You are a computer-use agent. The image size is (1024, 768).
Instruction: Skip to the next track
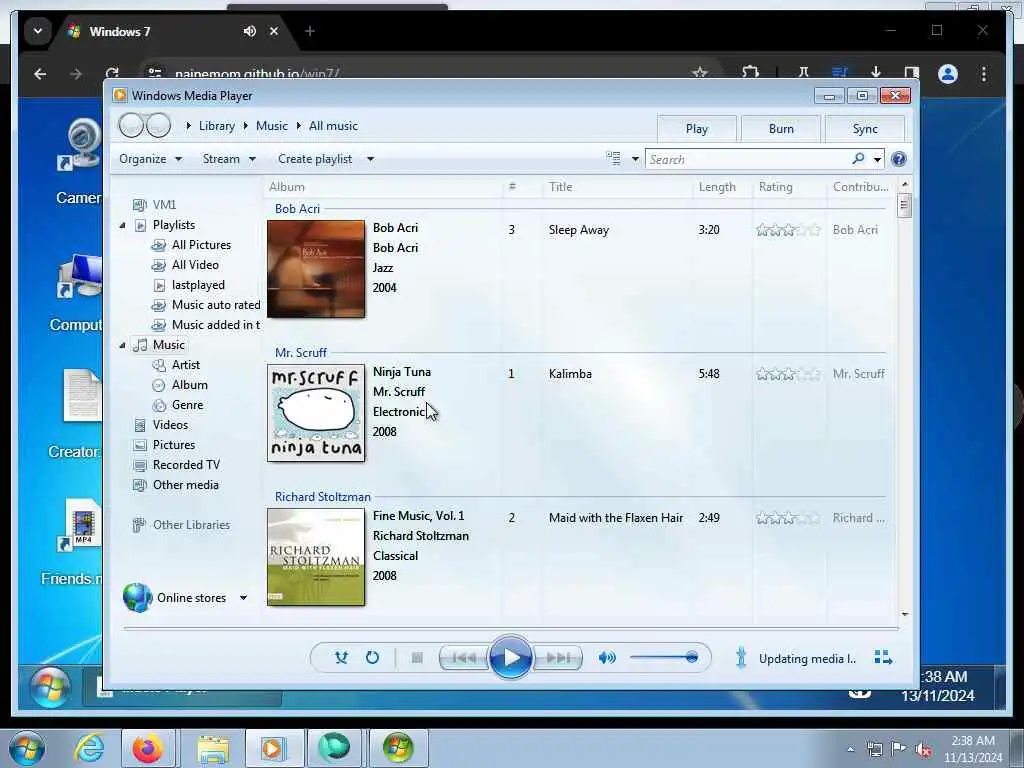coord(558,658)
